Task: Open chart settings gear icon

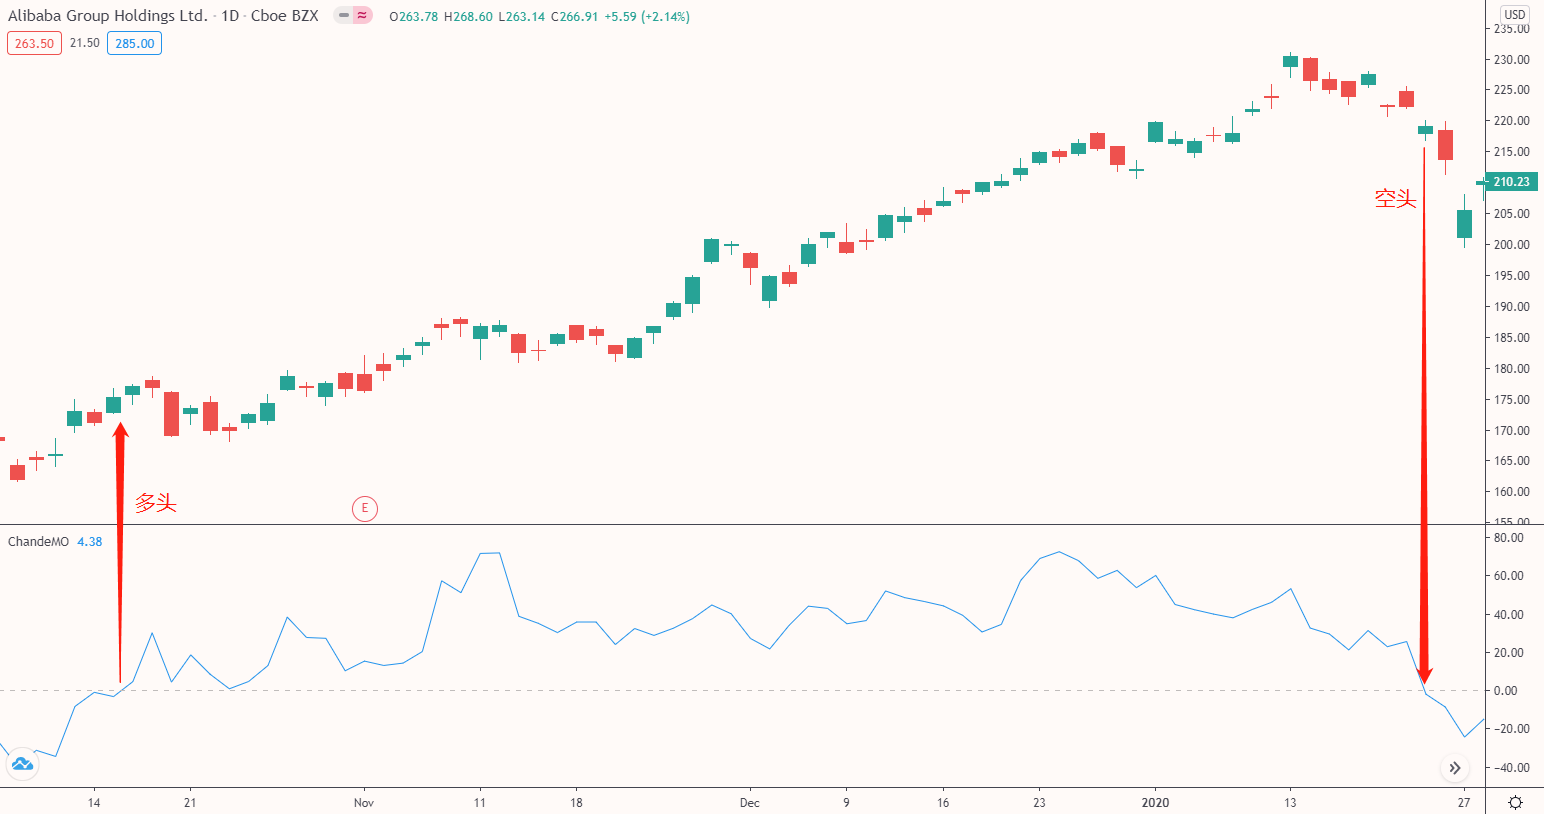Action: (x=1515, y=802)
